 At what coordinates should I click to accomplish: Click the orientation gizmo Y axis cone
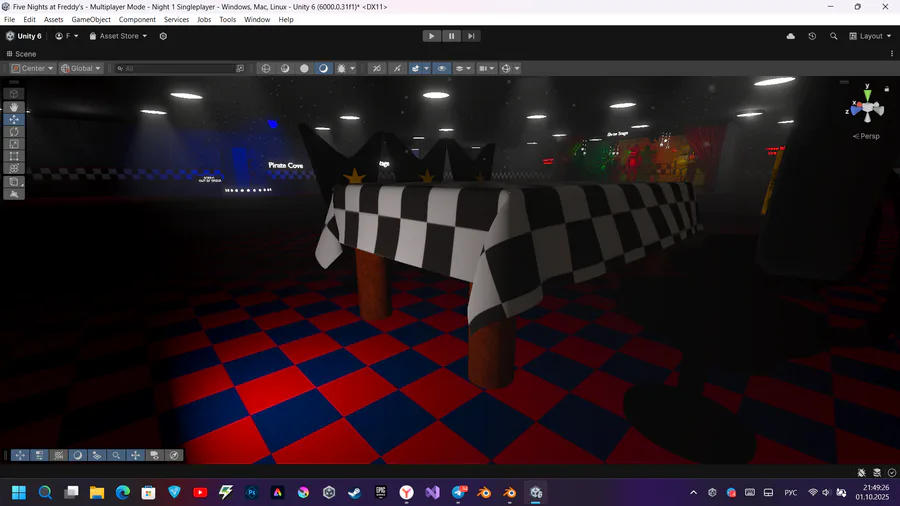(x=867, y=94)
